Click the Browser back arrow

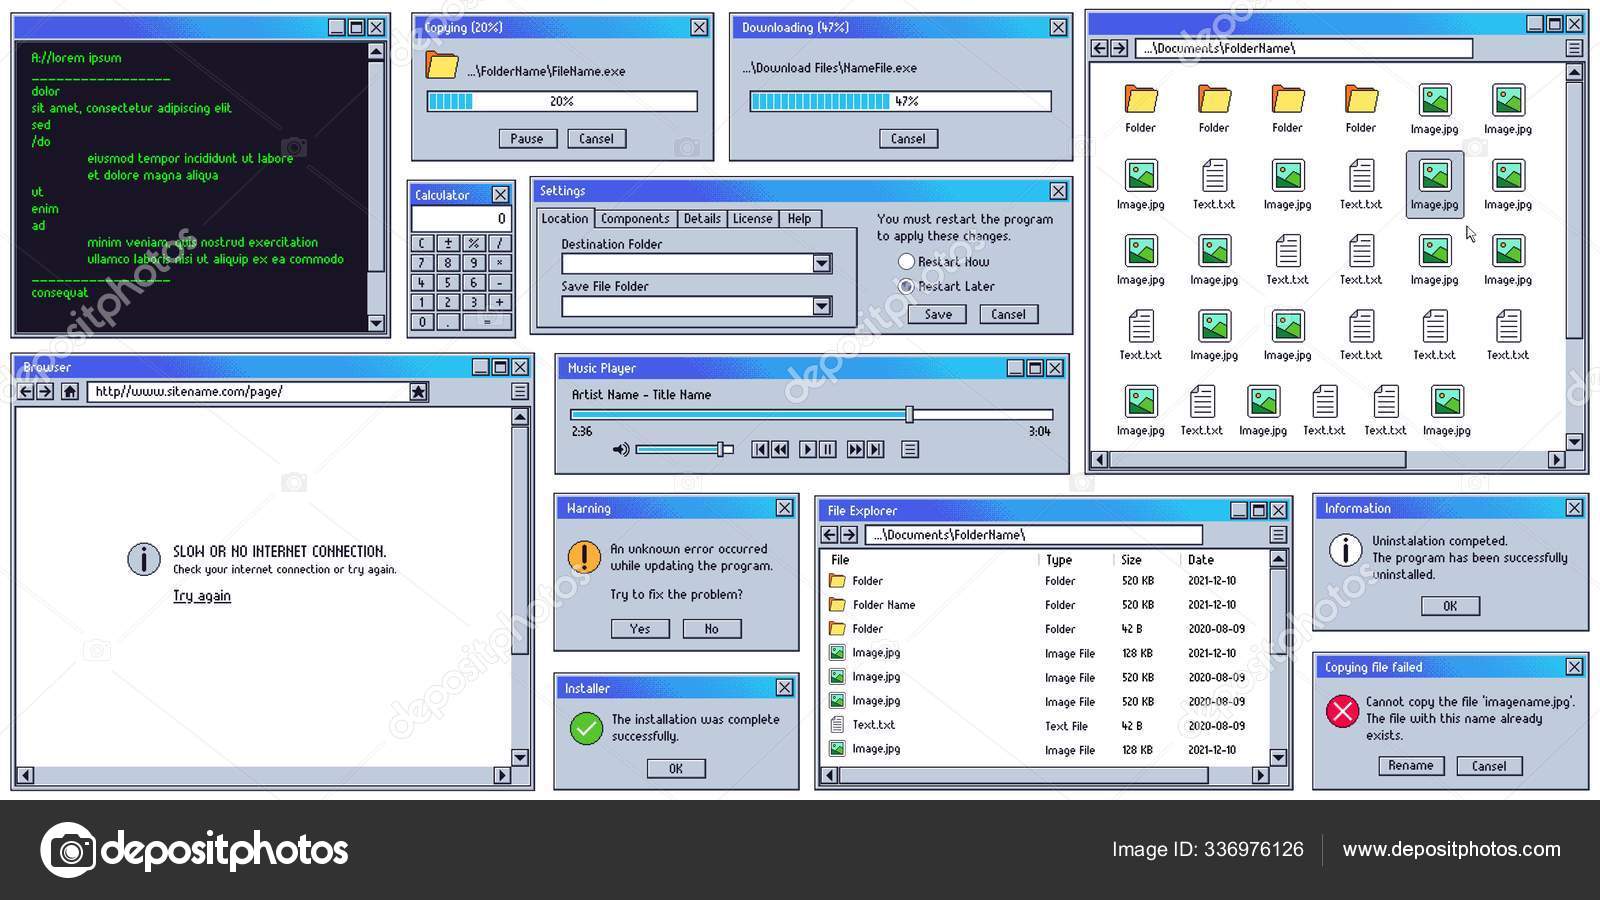[x=26, y=392]
